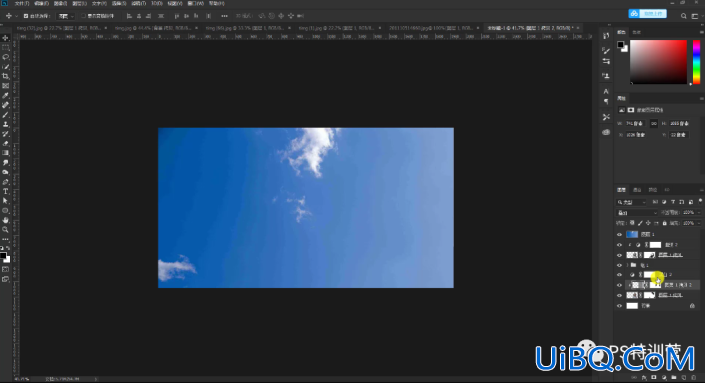Toggle Show Transform Controls checkbox
The image size is (705, 383).
pyautogui.click(x=83, y=16)
